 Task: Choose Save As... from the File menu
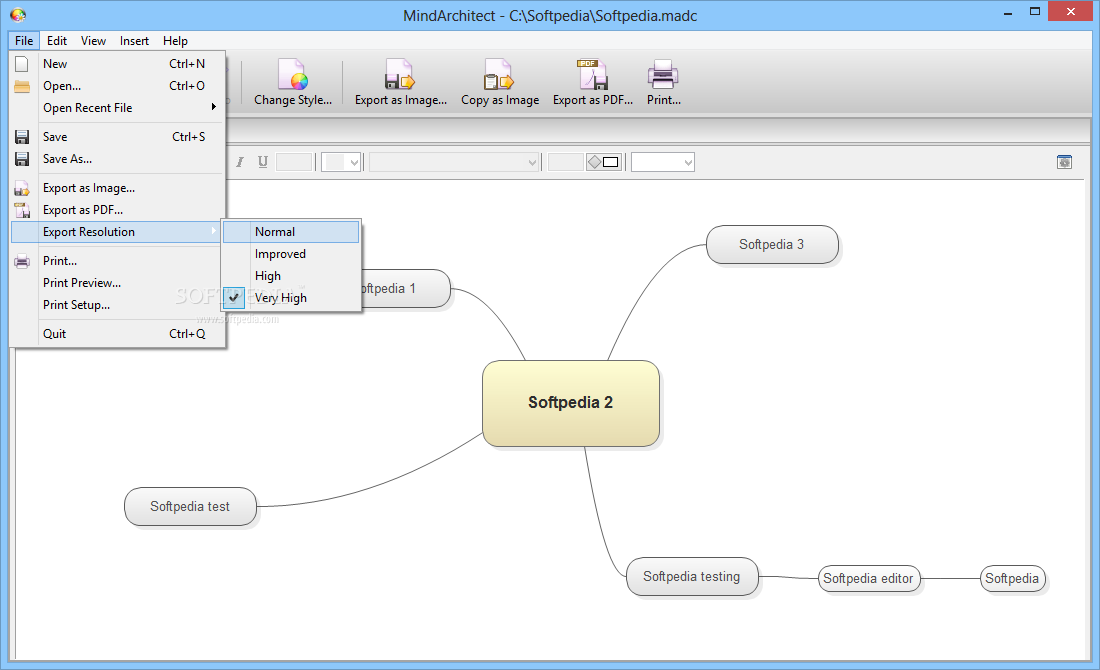[x=118, y=159]
